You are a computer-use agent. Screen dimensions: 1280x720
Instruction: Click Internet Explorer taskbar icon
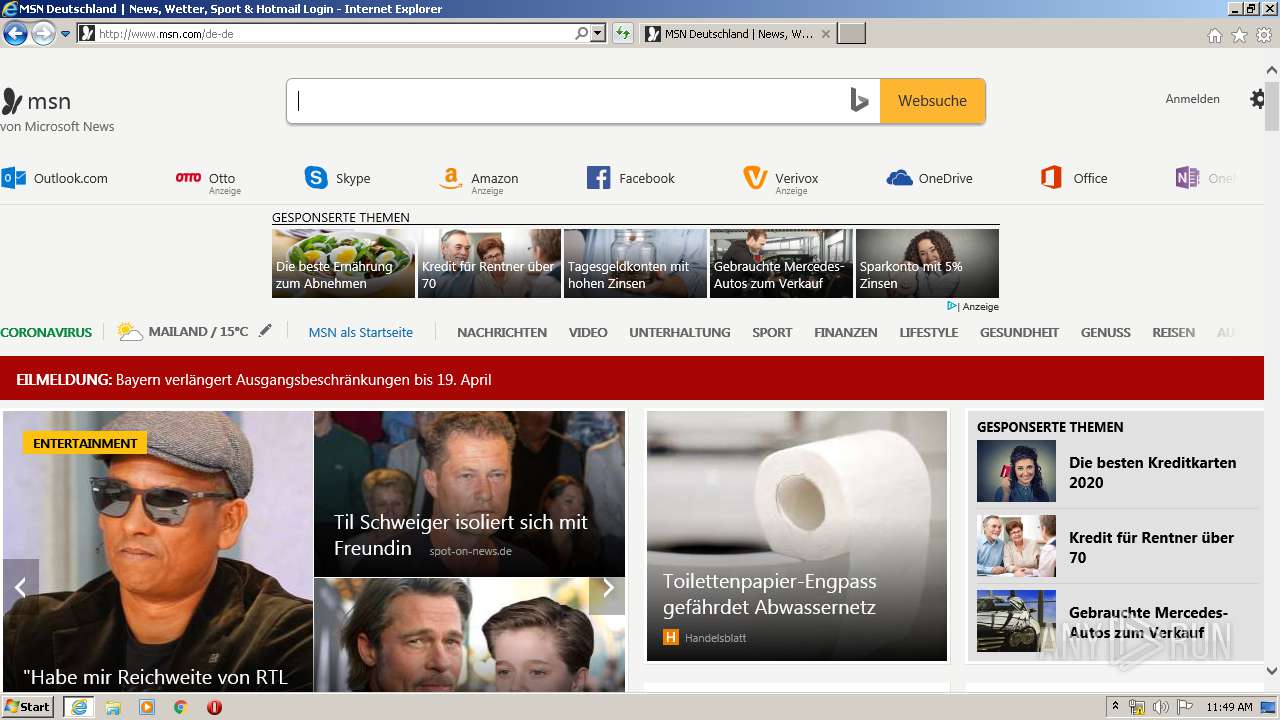click(x=79, y=707)
